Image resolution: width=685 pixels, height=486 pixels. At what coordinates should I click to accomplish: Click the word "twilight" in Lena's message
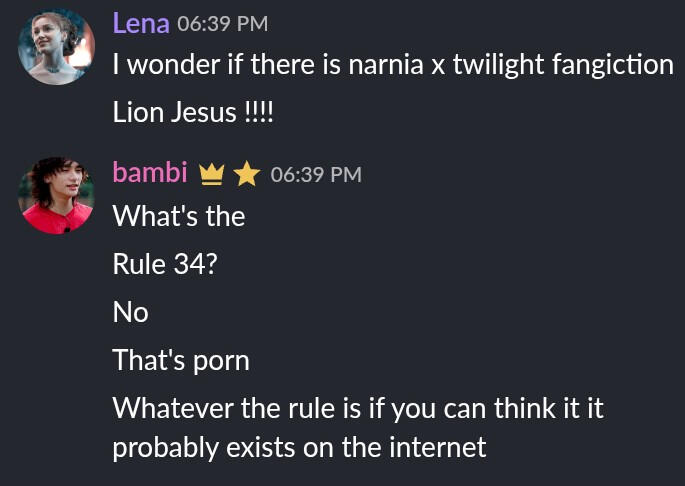[493, 66]
